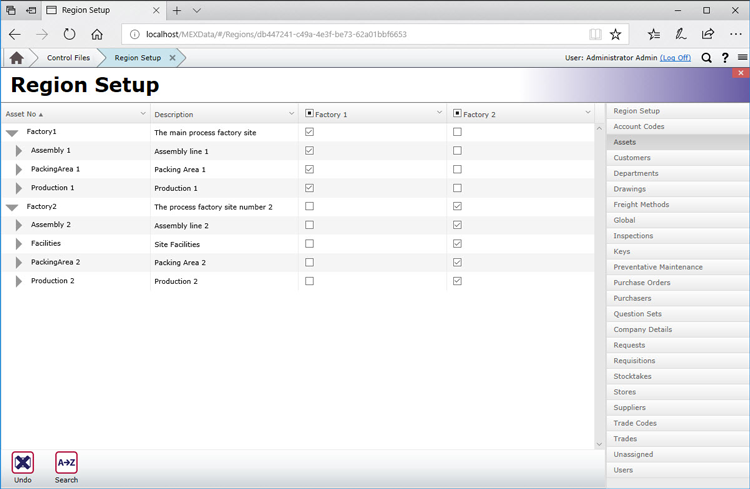Refresh the page in the browser

pos(69,34)
